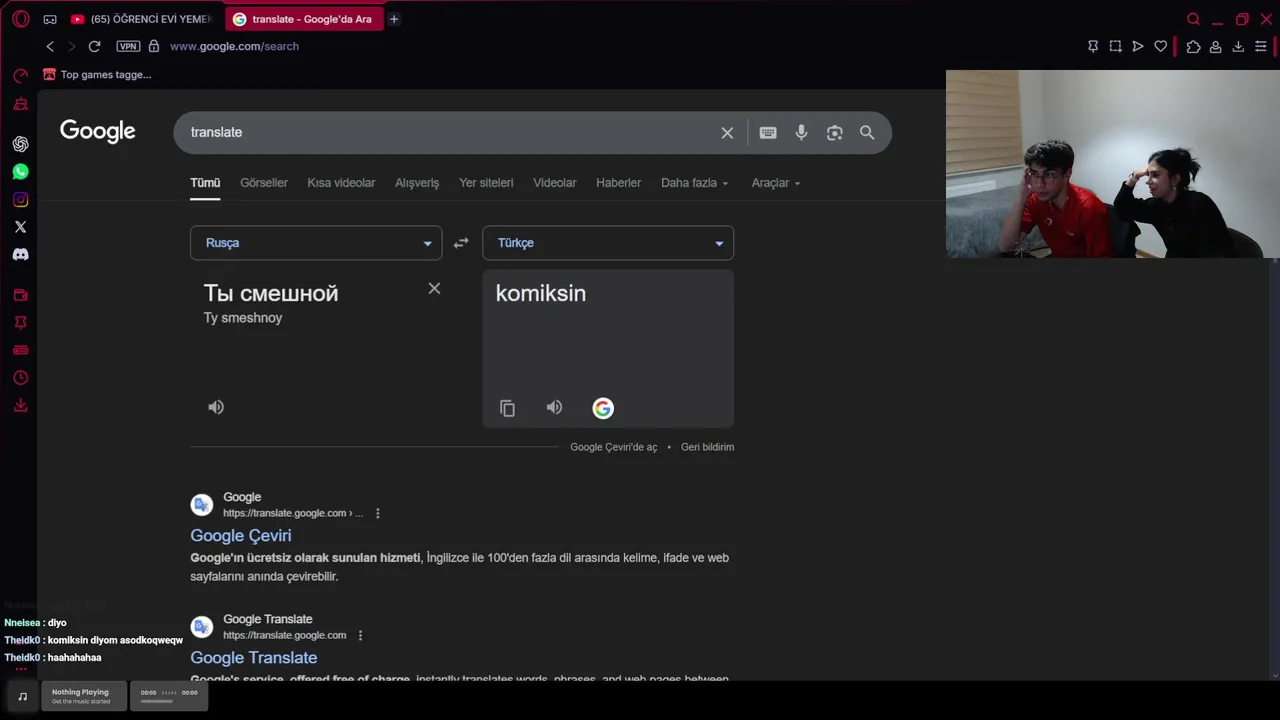Start voice search with microphone

[x=801, y=133]
